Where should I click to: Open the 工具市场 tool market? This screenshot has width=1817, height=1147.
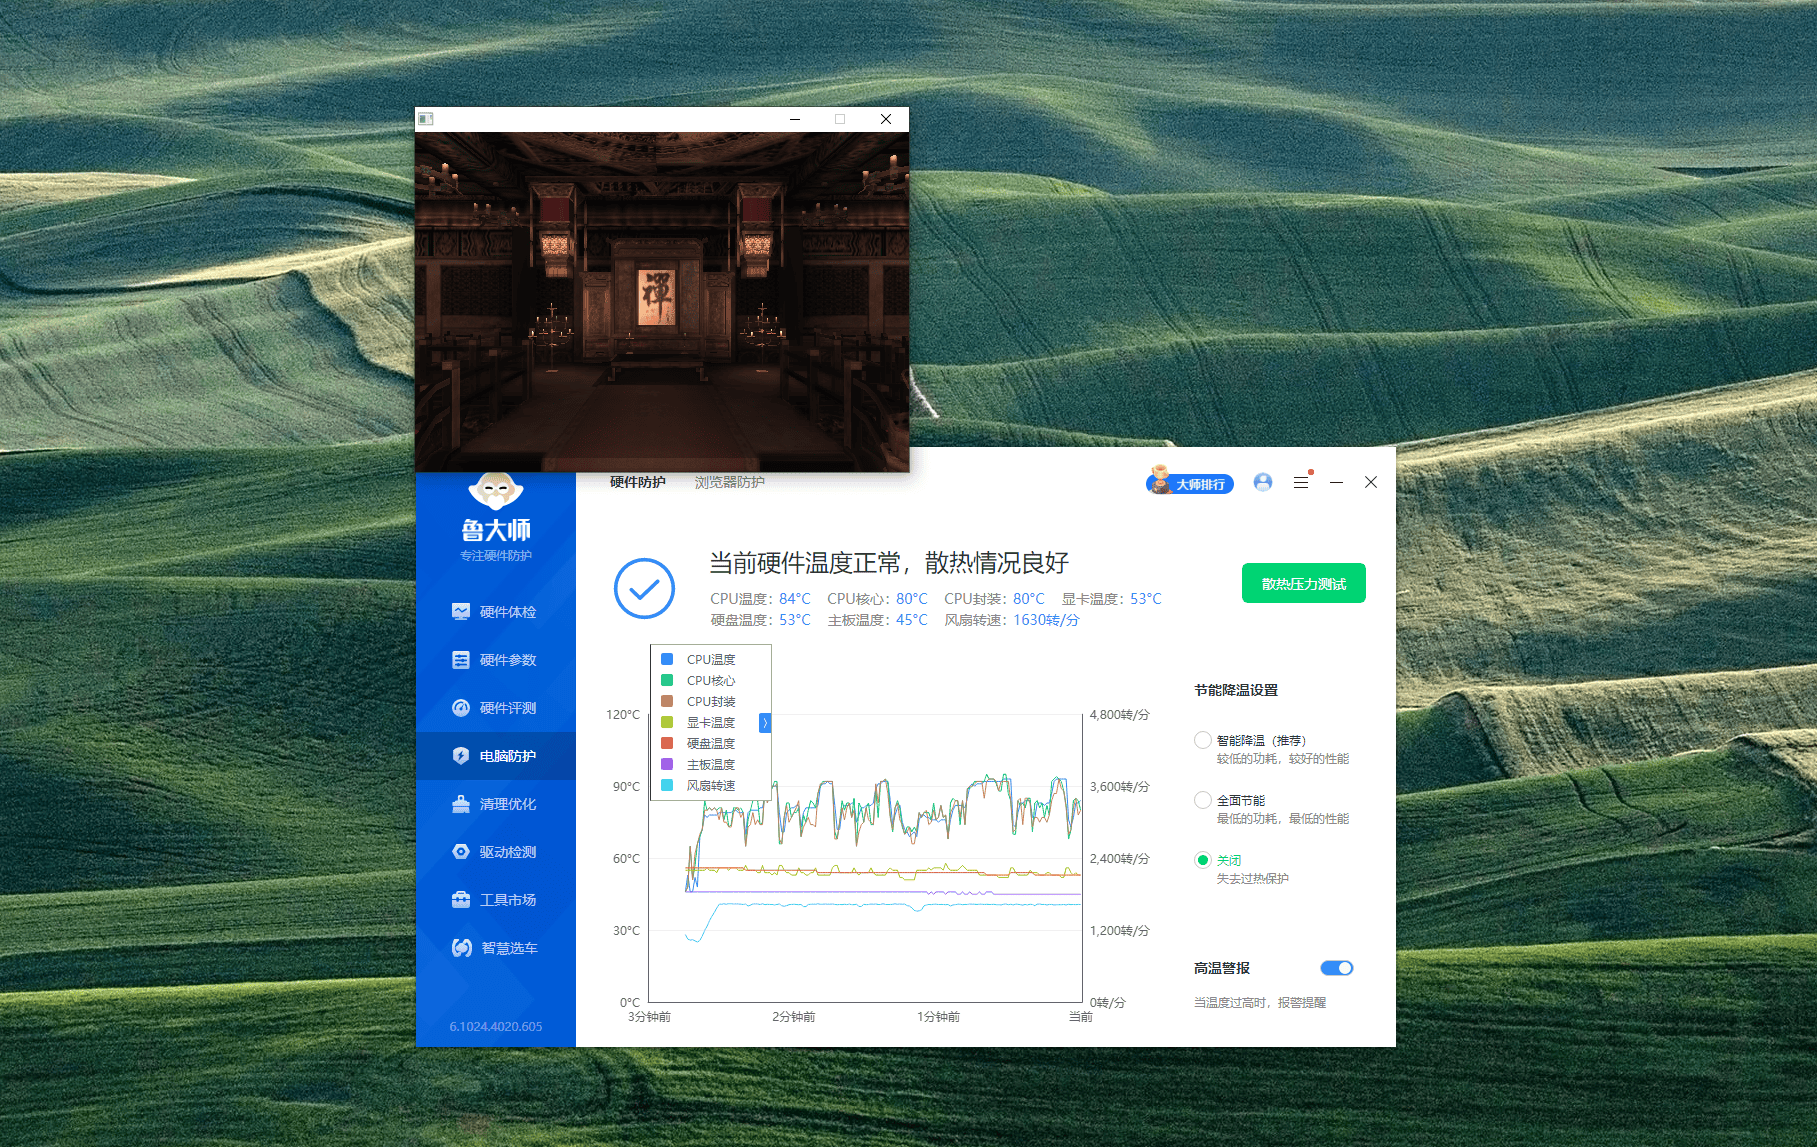pyautogui.click(x=505, y=899)
